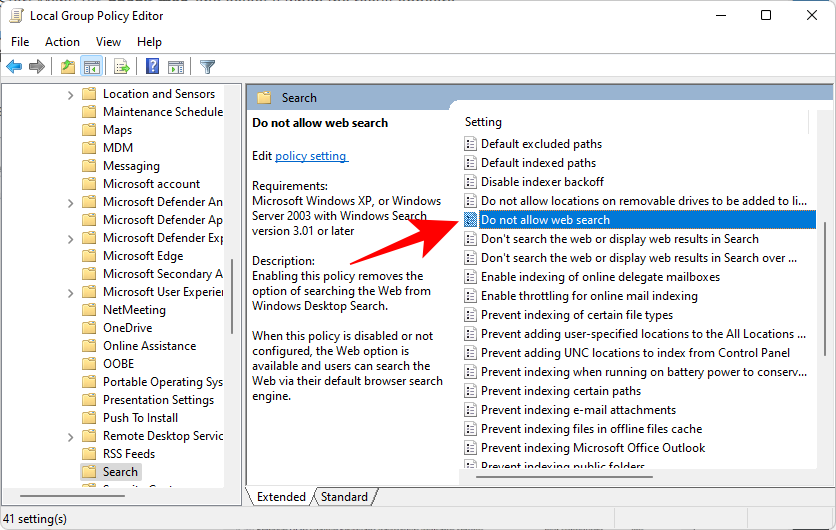Click the Search folder icon in the header

tap(264, 98)
